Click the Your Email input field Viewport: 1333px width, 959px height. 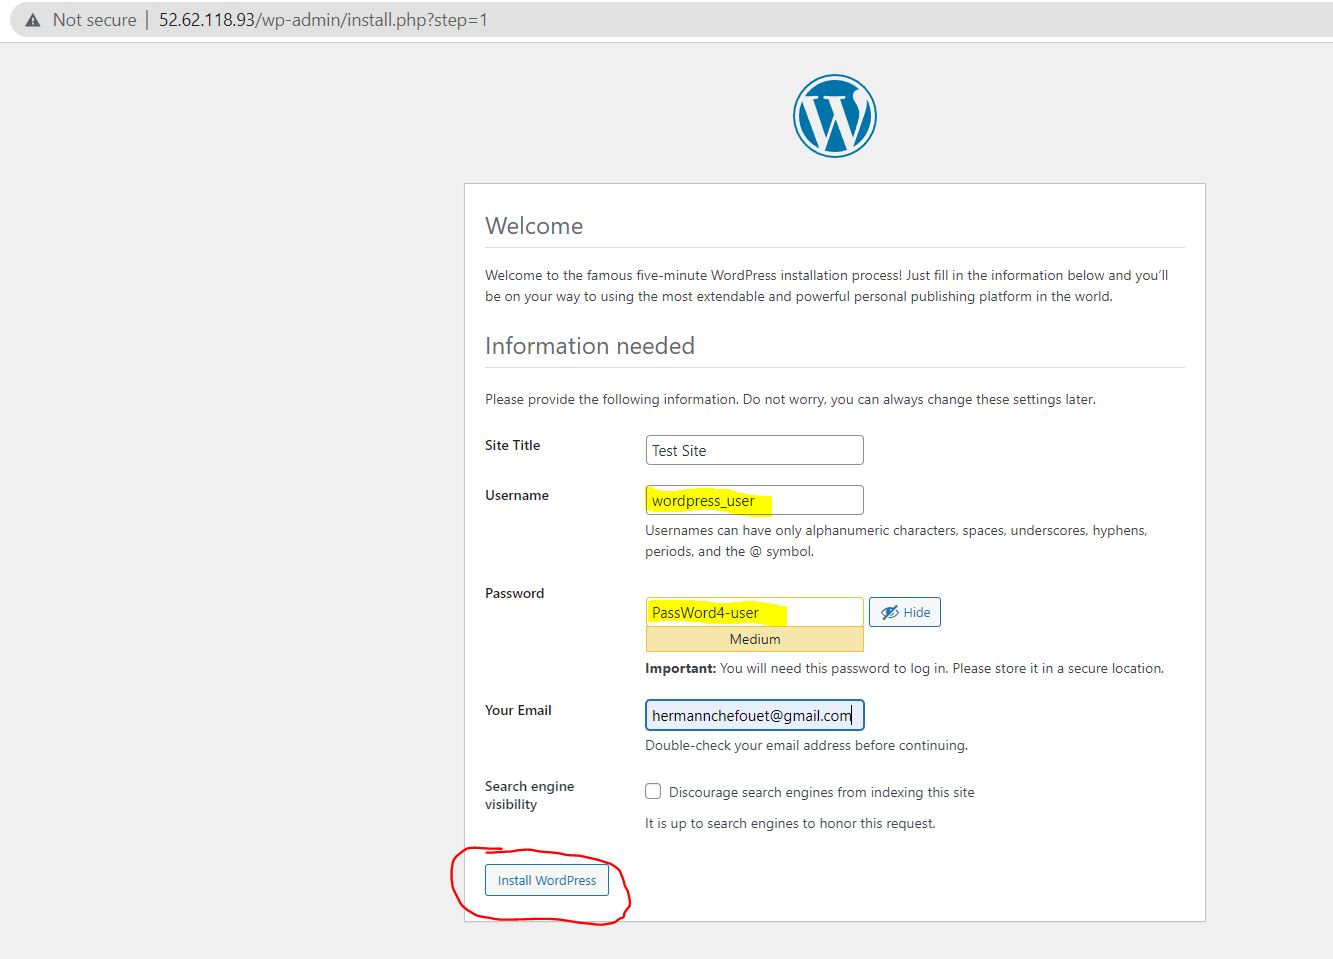click(x=755, y=715)
